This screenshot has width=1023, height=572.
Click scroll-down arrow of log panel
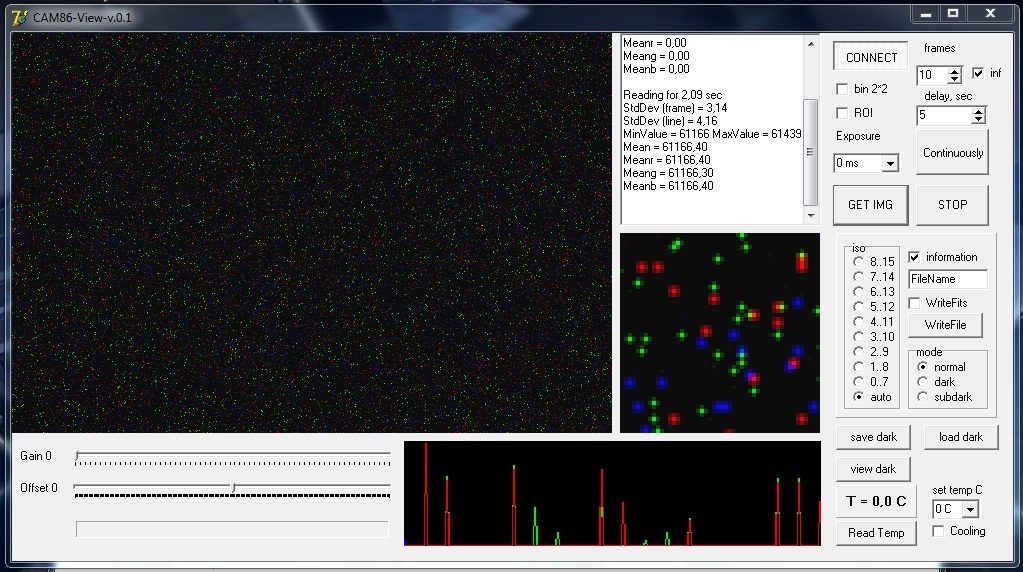pyautogui.click(x=811, y=216)
